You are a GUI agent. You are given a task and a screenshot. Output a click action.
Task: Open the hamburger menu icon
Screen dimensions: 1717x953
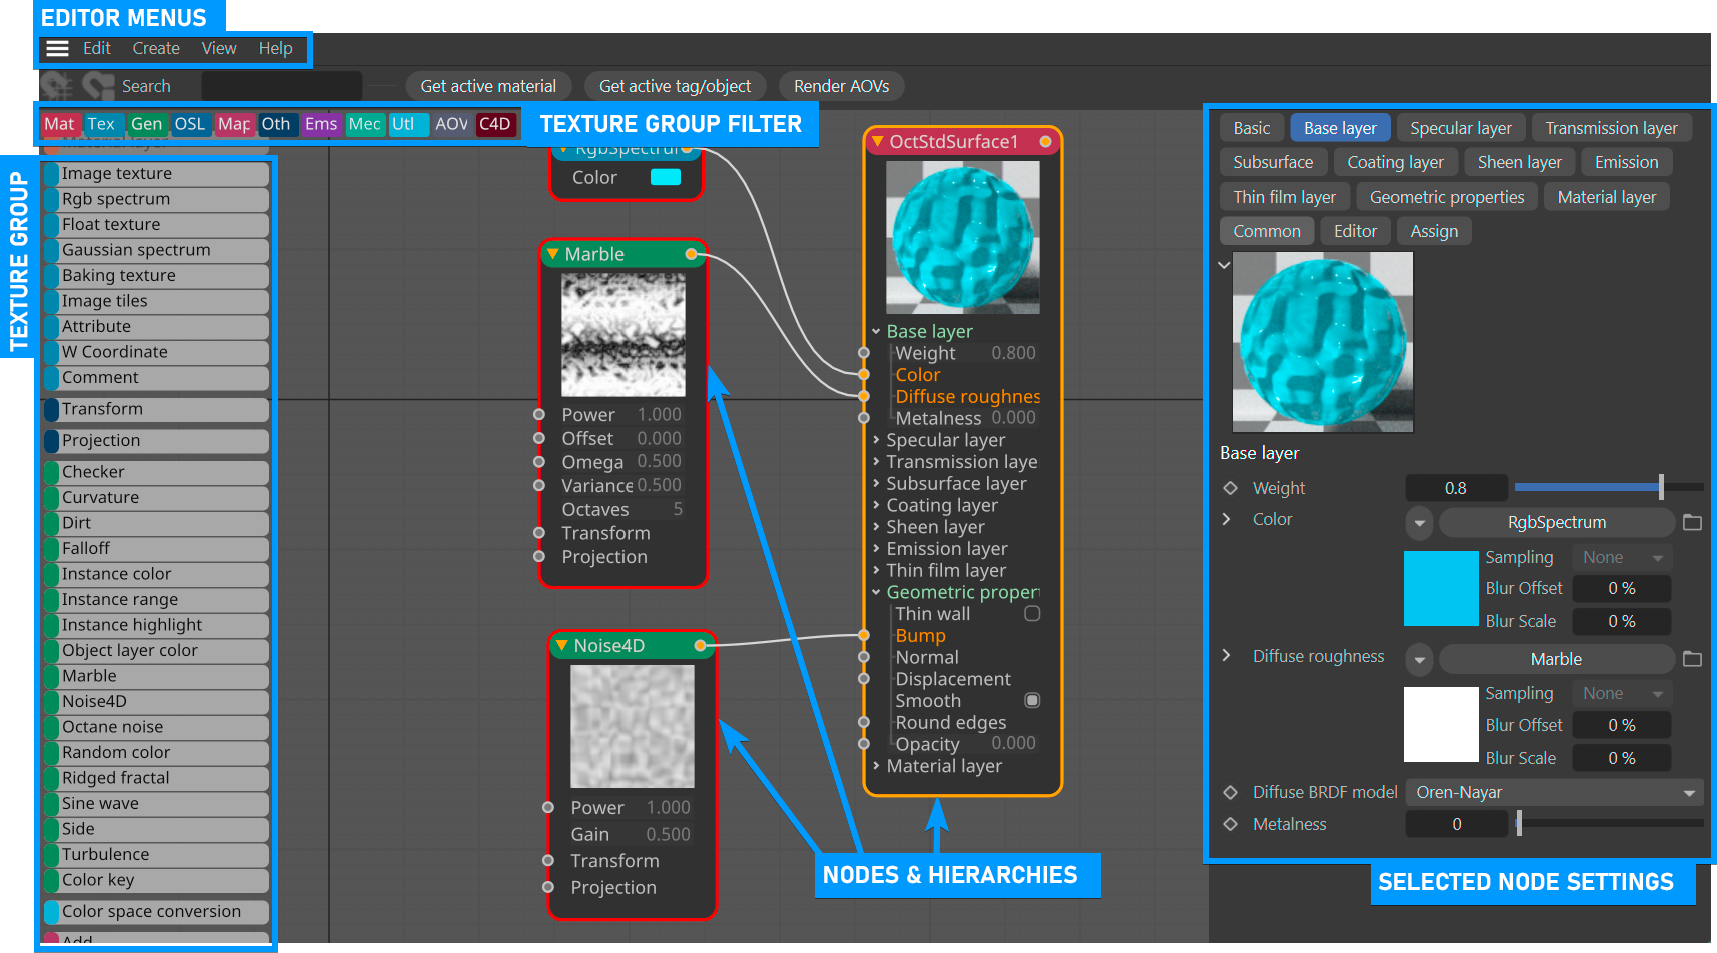coord(58,48)
